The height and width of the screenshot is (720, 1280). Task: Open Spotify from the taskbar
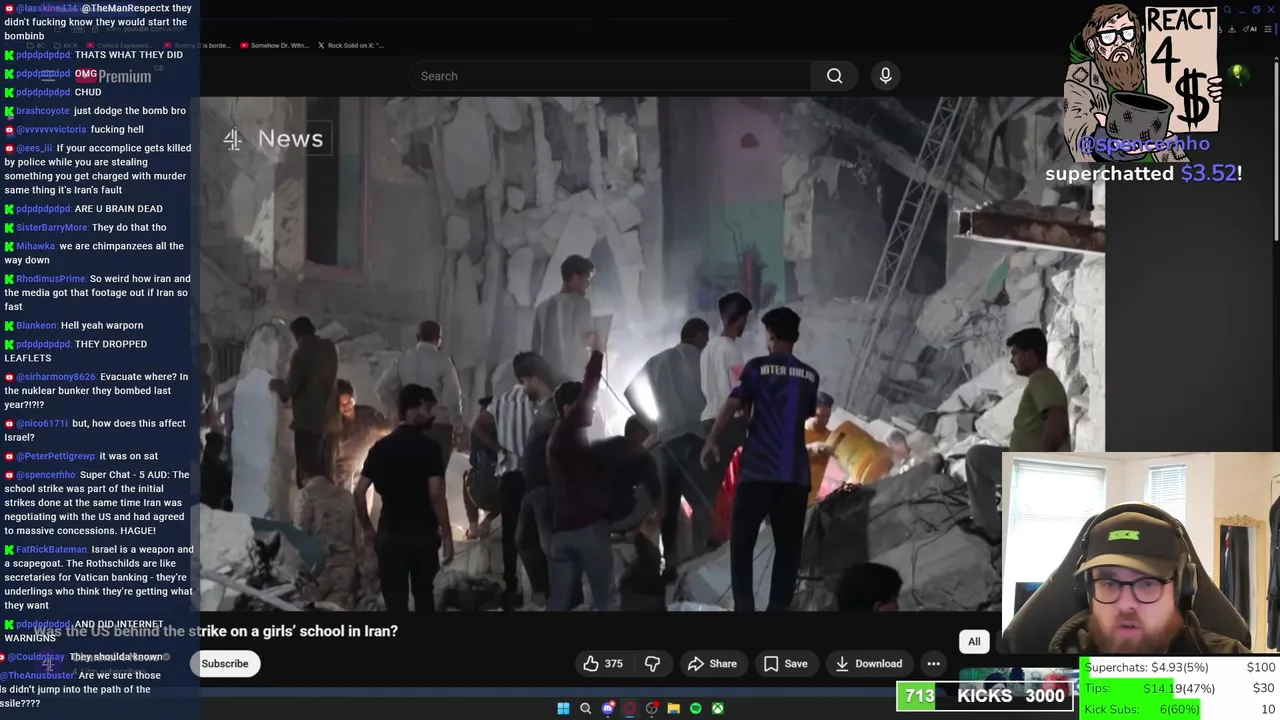coord(695,708)
